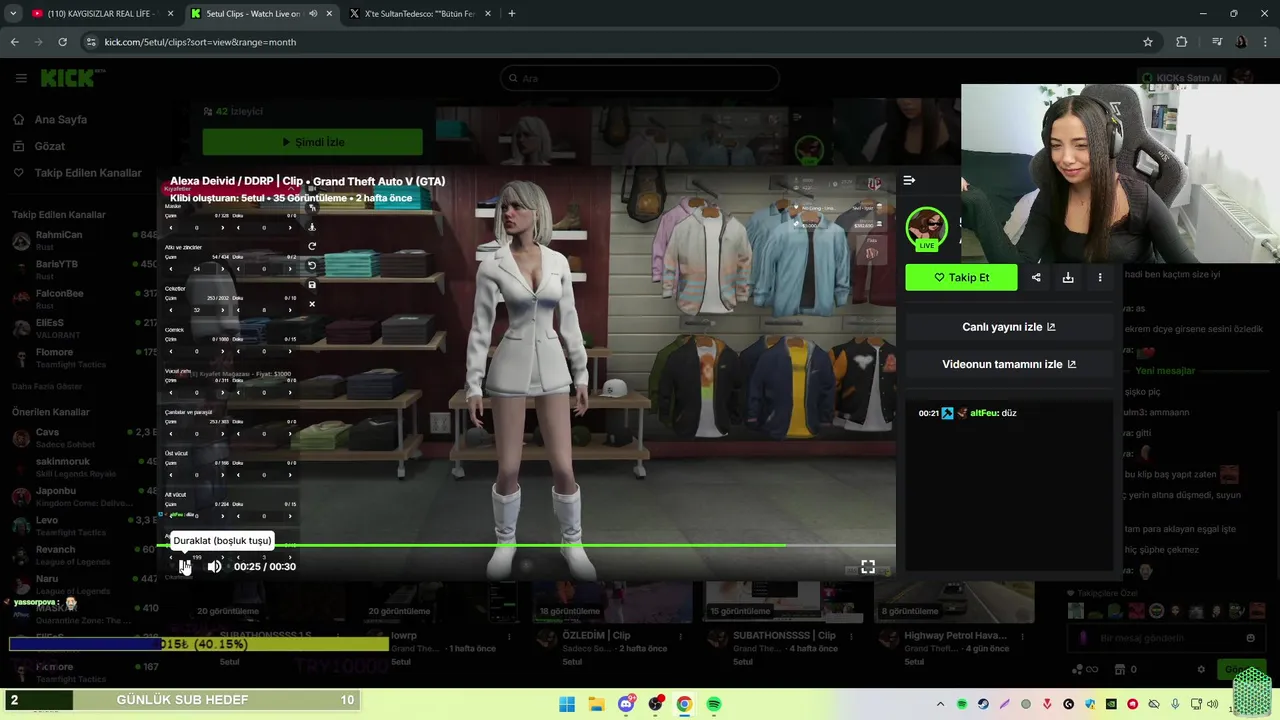Open browser extensions puzzle icon
Screen dimensions: 1280x720
coord(1182,42)
